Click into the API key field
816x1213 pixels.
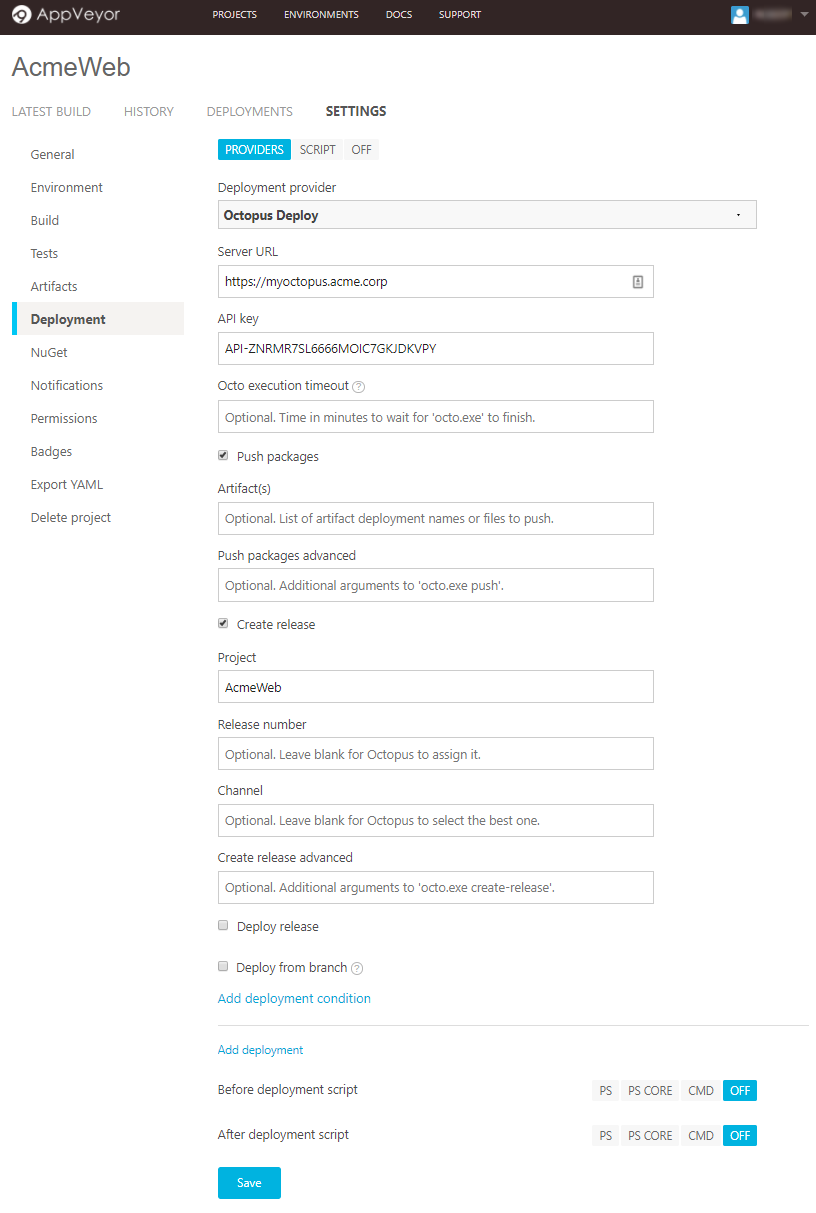coord(435,349)
